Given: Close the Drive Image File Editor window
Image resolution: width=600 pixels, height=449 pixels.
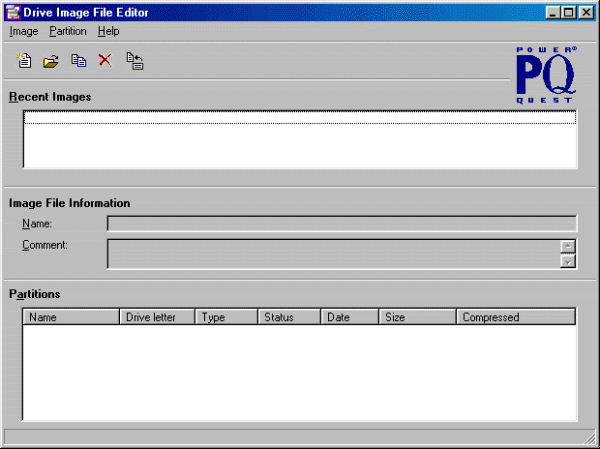Looking at the screenshot, I should 586,13.
